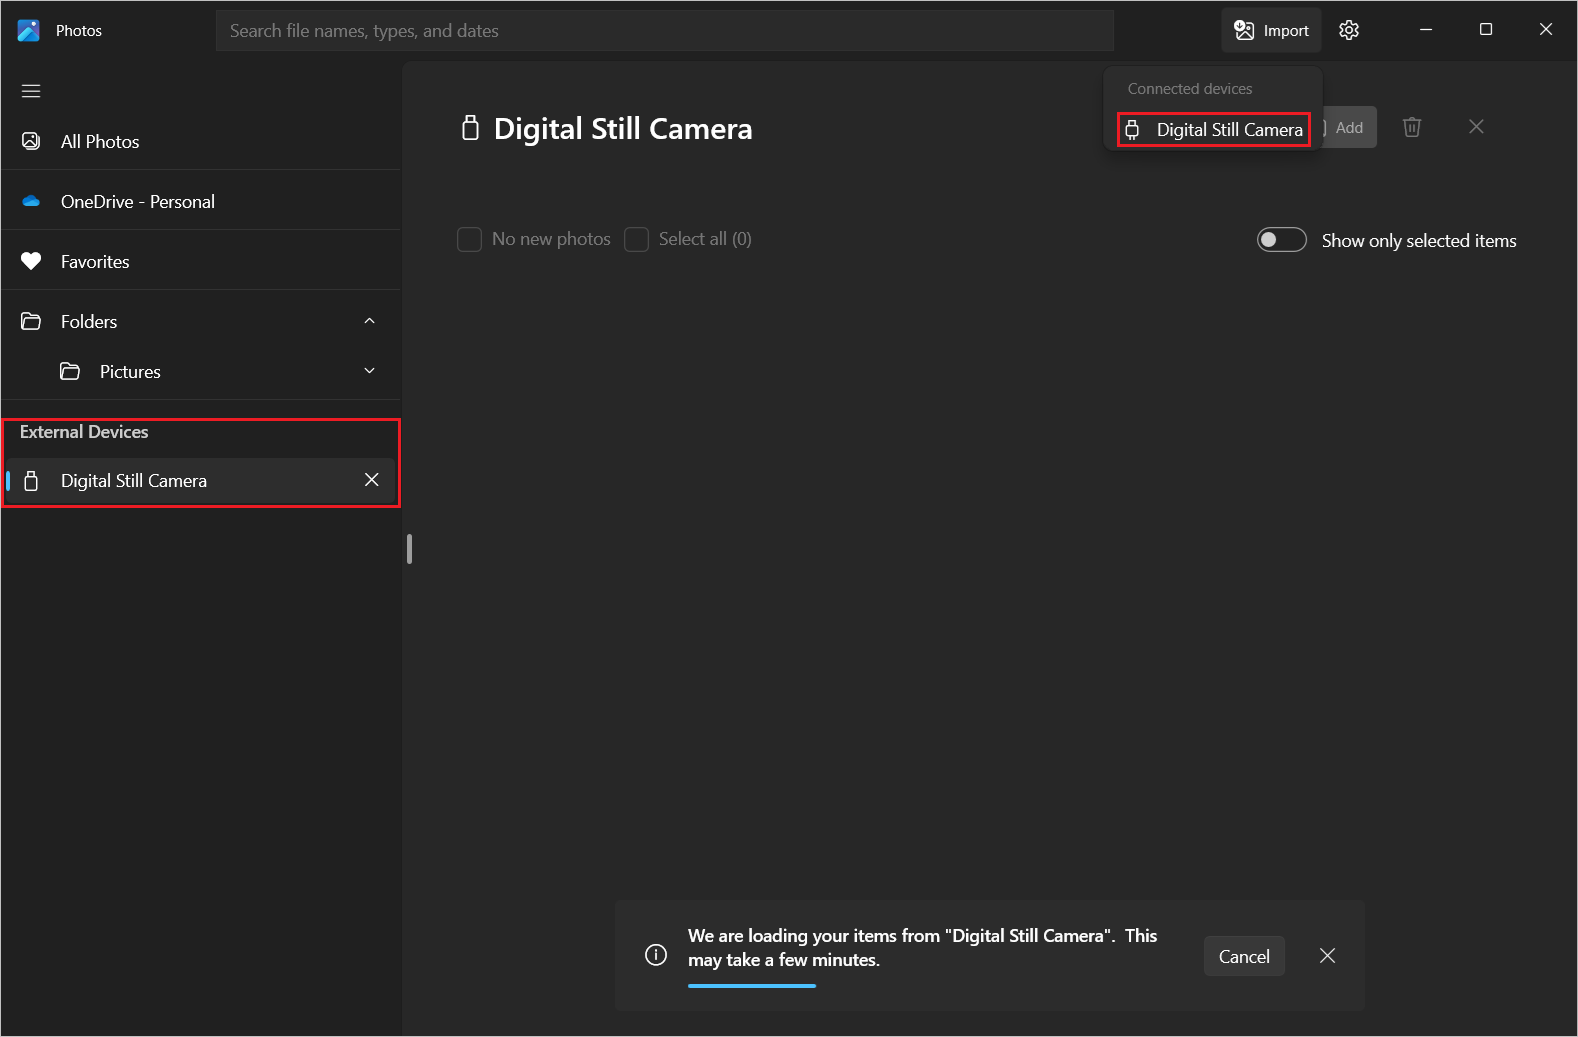Open the Import dropdown button
Image resolution: width=1578 pixels, height=1037 pixels.
[x=1271, y=30]
